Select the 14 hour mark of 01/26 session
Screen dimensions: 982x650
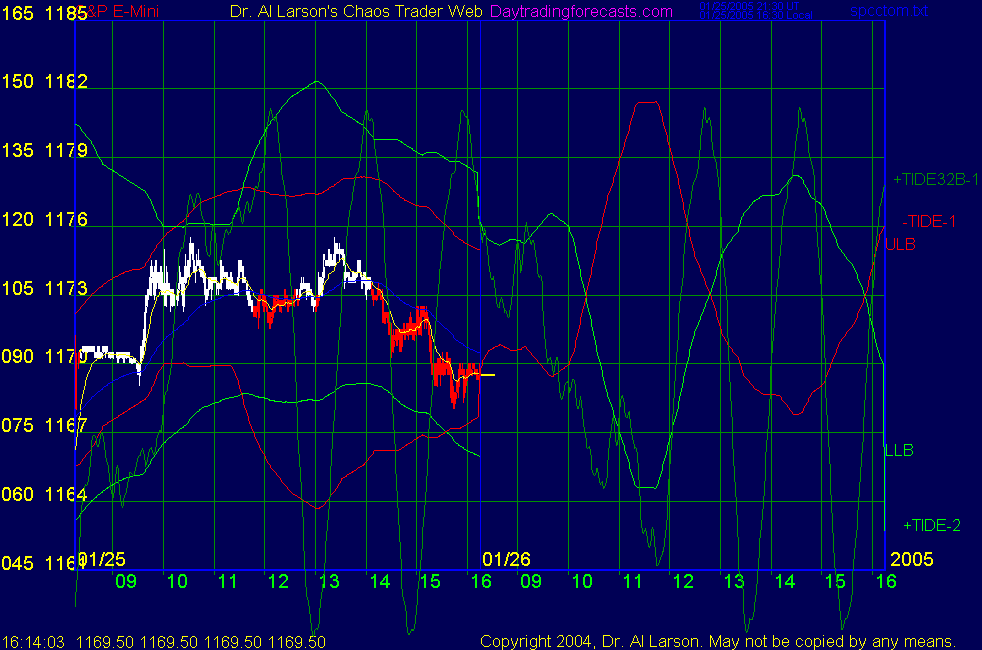(785, 582)
